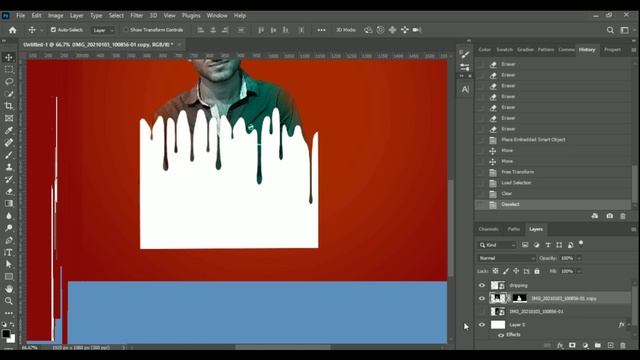Select the Clone Stamp tool
The image size is (640, 360).
point(9,167)
